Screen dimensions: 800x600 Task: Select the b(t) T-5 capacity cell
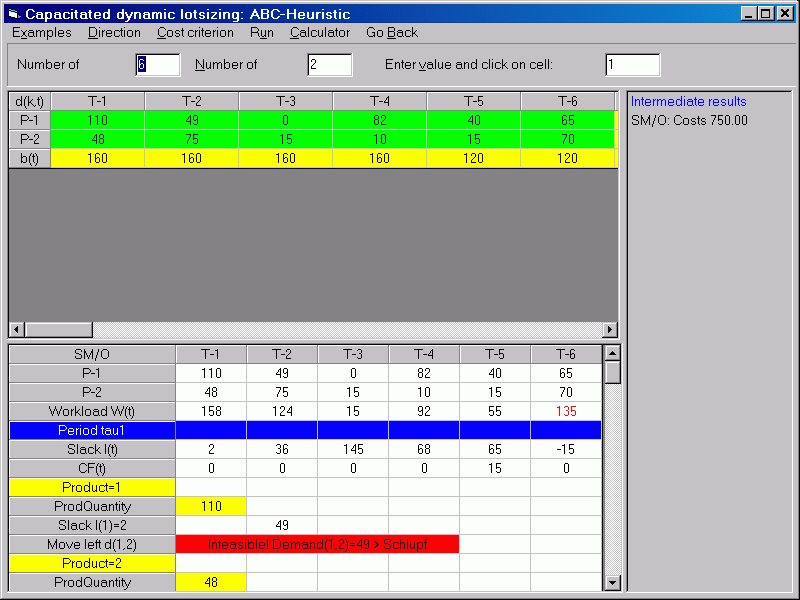pyautogui.click(x=473, y=158)
